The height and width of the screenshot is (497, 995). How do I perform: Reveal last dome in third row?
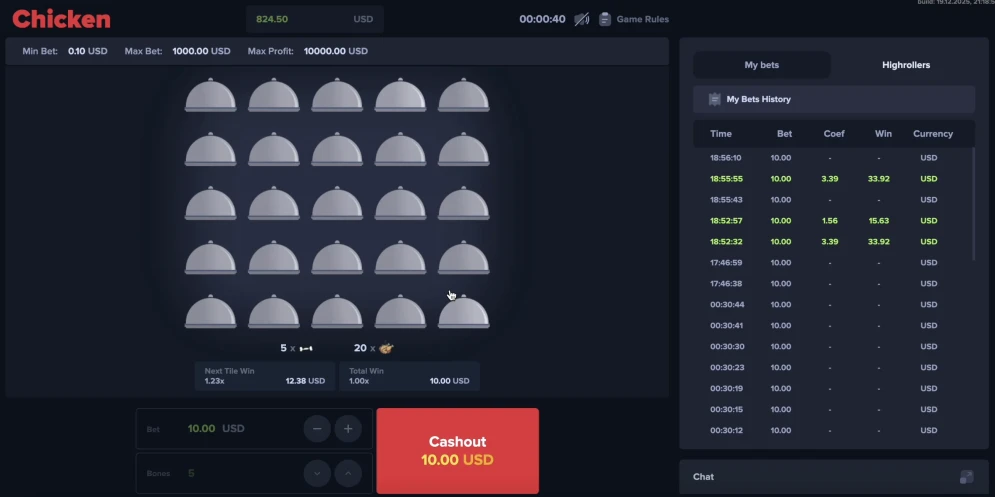point(464,203)
